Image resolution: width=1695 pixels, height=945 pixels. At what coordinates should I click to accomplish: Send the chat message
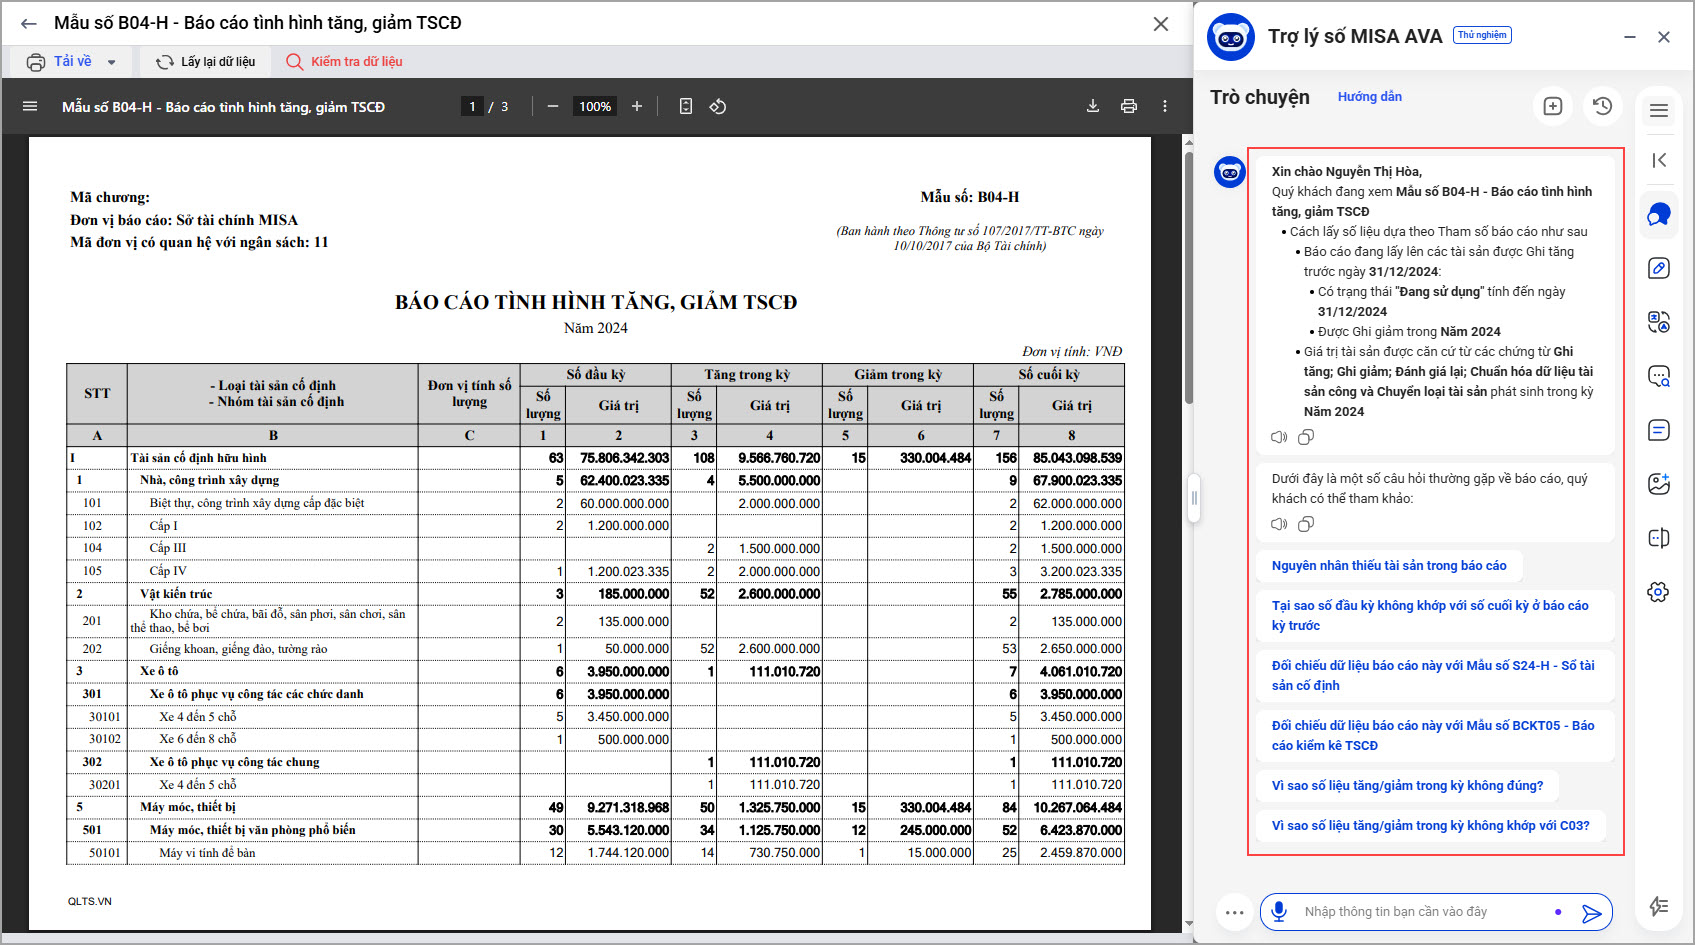click(x=1591, y=912)
